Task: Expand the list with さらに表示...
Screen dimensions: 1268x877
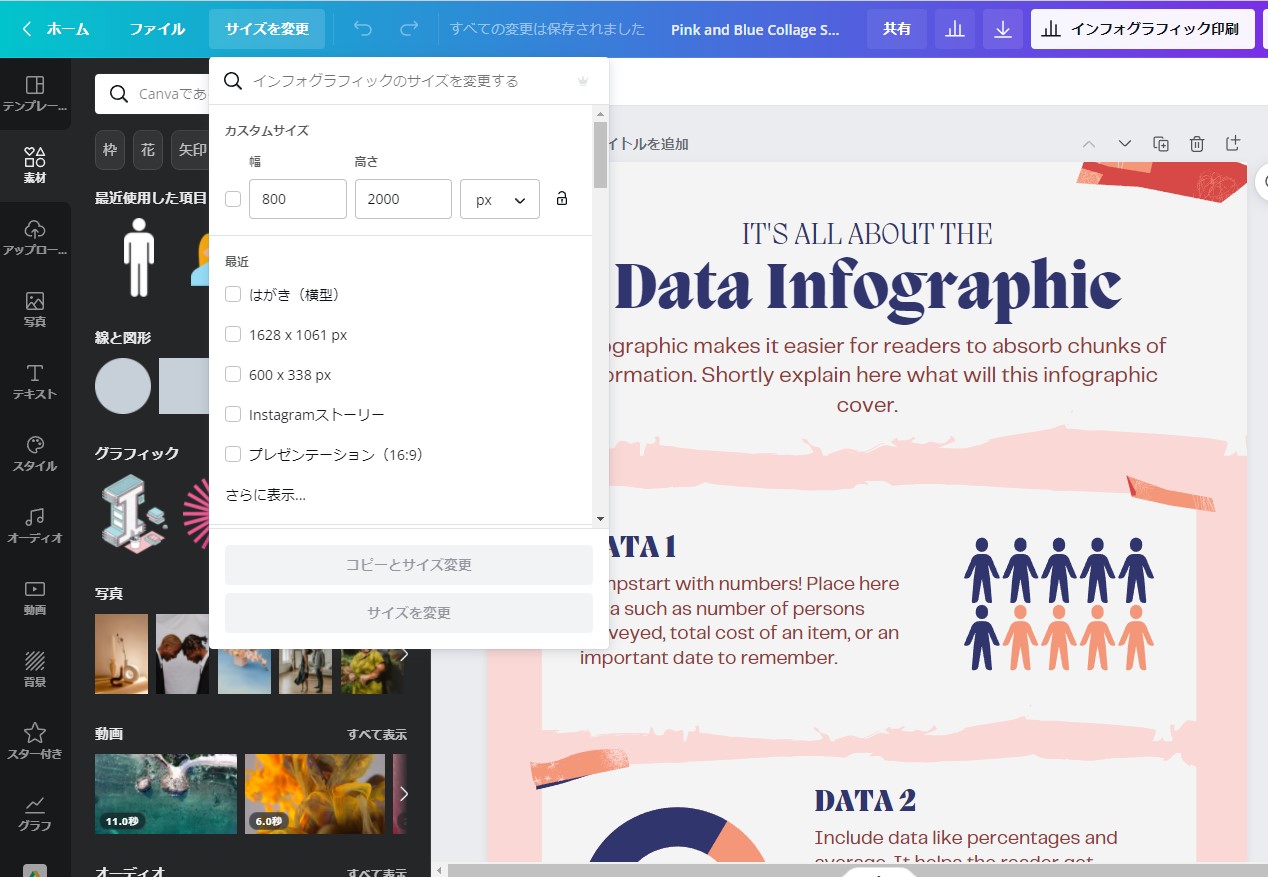Action: (265, 495)
